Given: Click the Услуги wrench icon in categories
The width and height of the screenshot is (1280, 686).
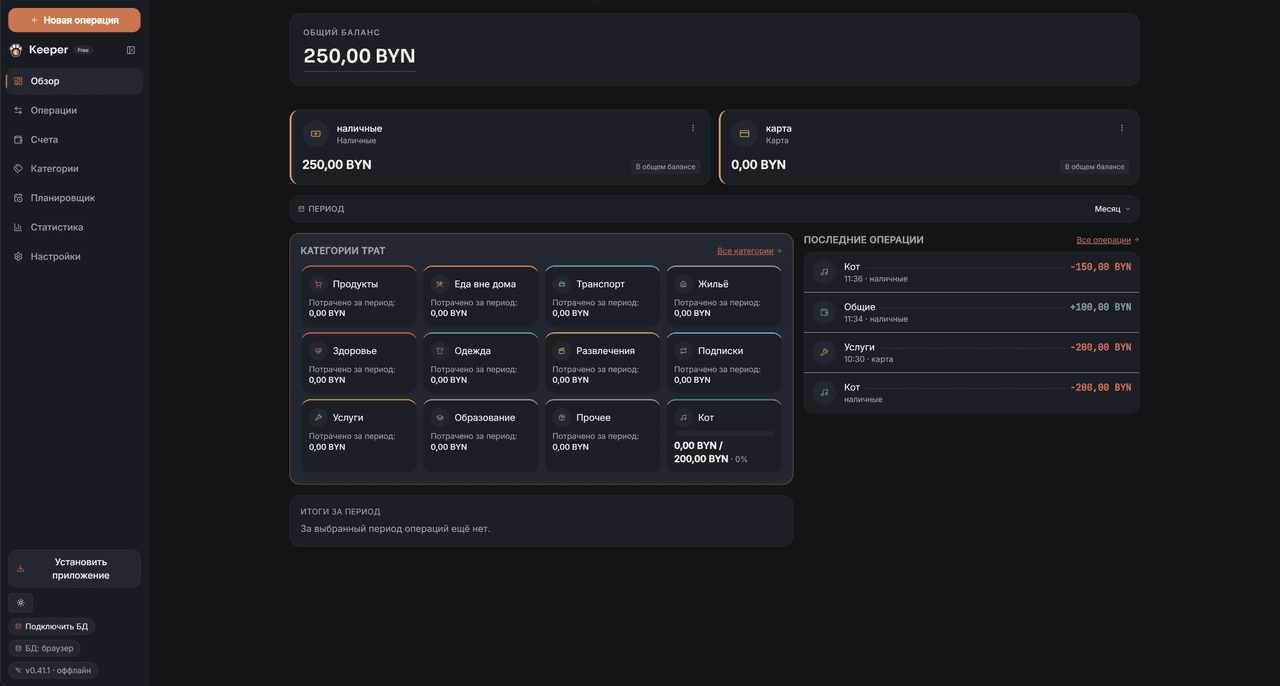Looking at the screenshot, I should coord(318,417).
